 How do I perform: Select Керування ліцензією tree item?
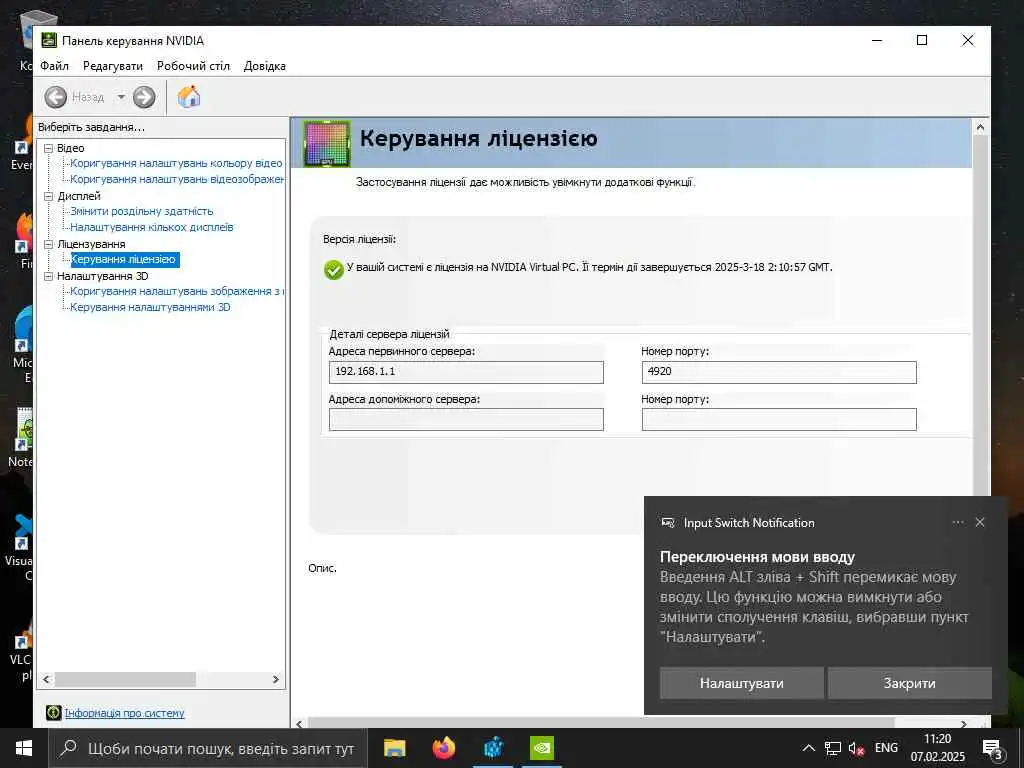[123, 259]
